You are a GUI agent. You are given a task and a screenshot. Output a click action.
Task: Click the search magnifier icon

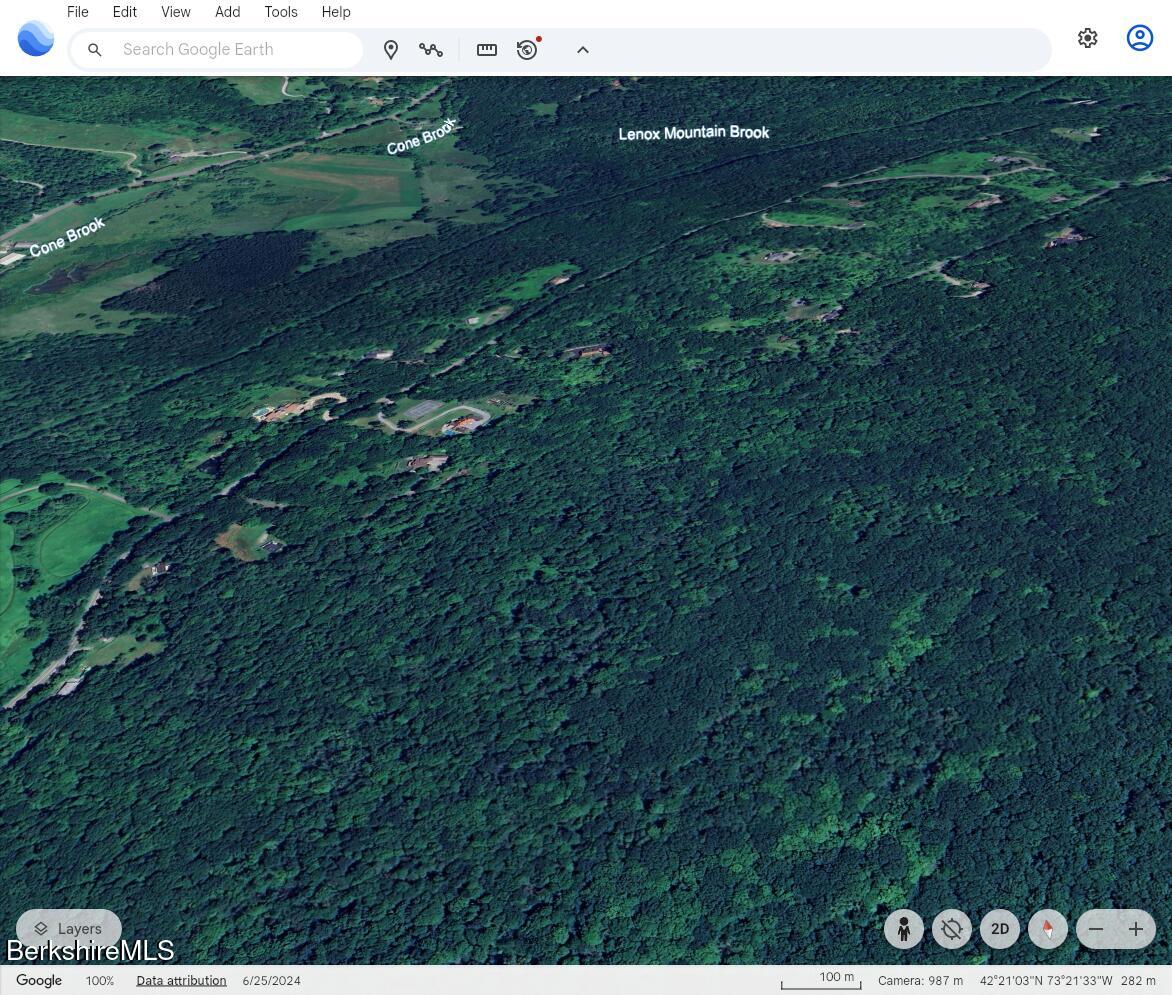95,49
